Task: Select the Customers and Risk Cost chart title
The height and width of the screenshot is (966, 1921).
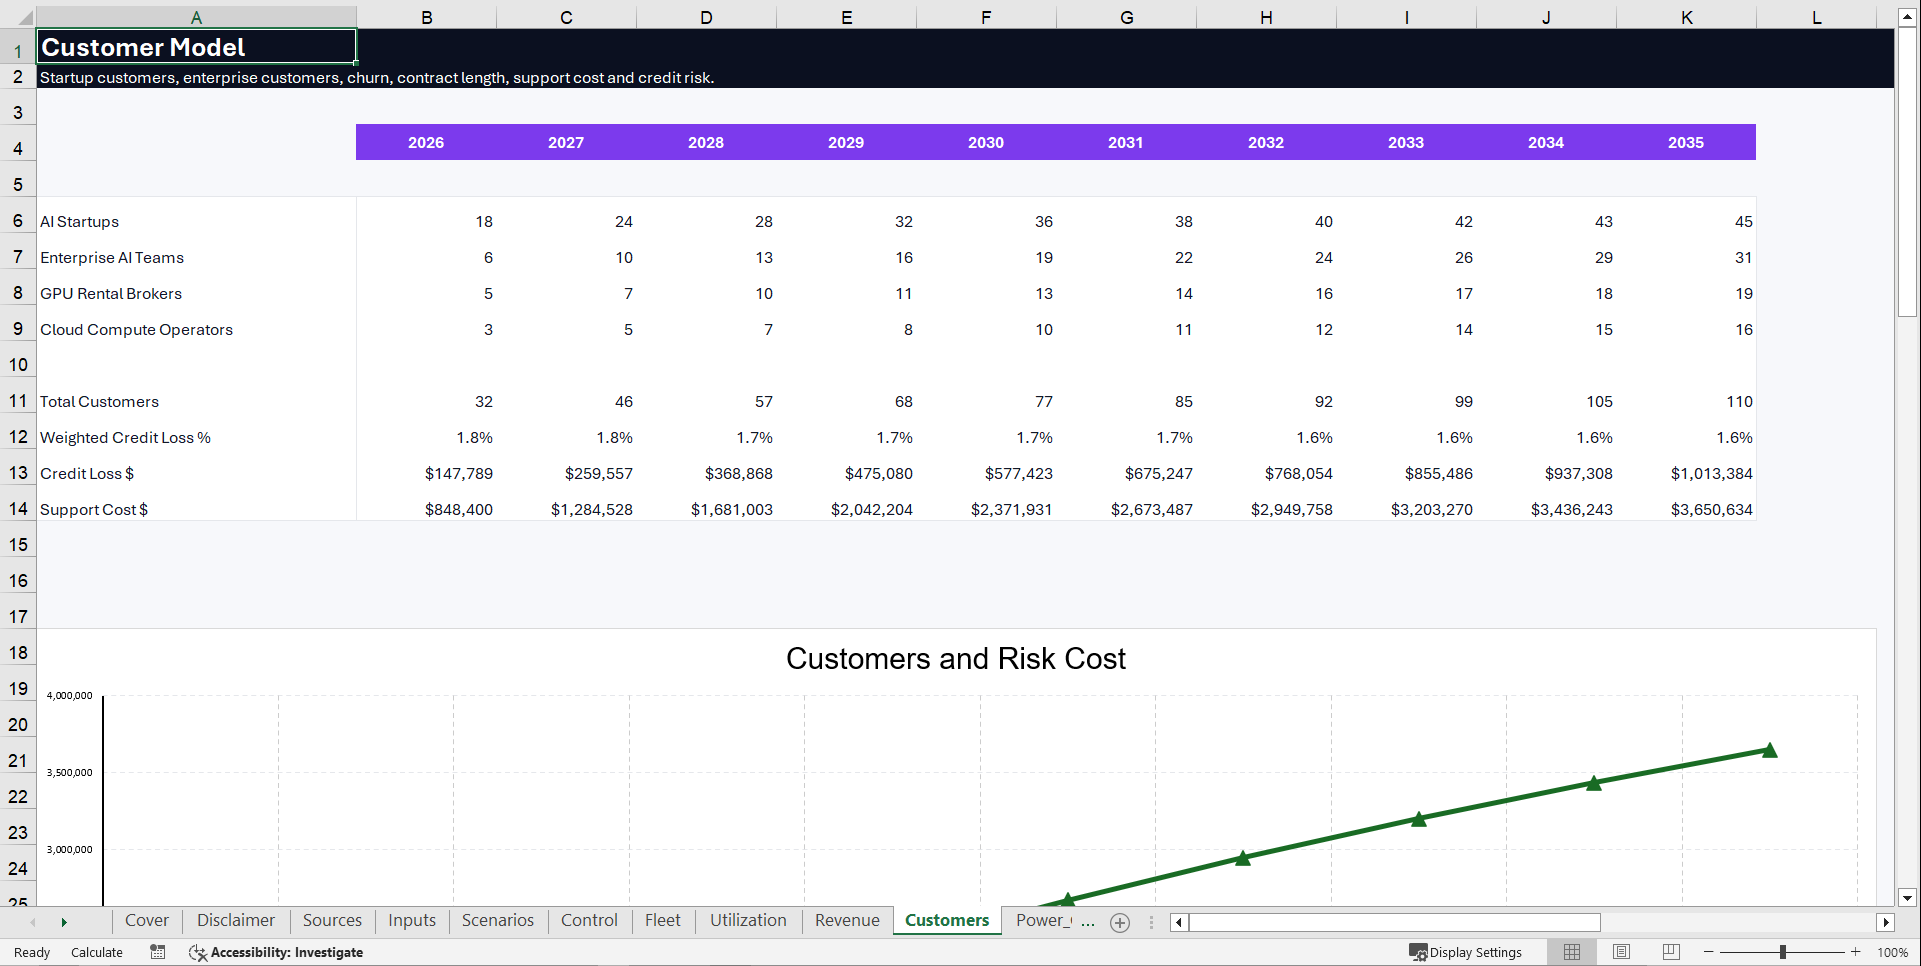Action: click(x=956, y=658)
